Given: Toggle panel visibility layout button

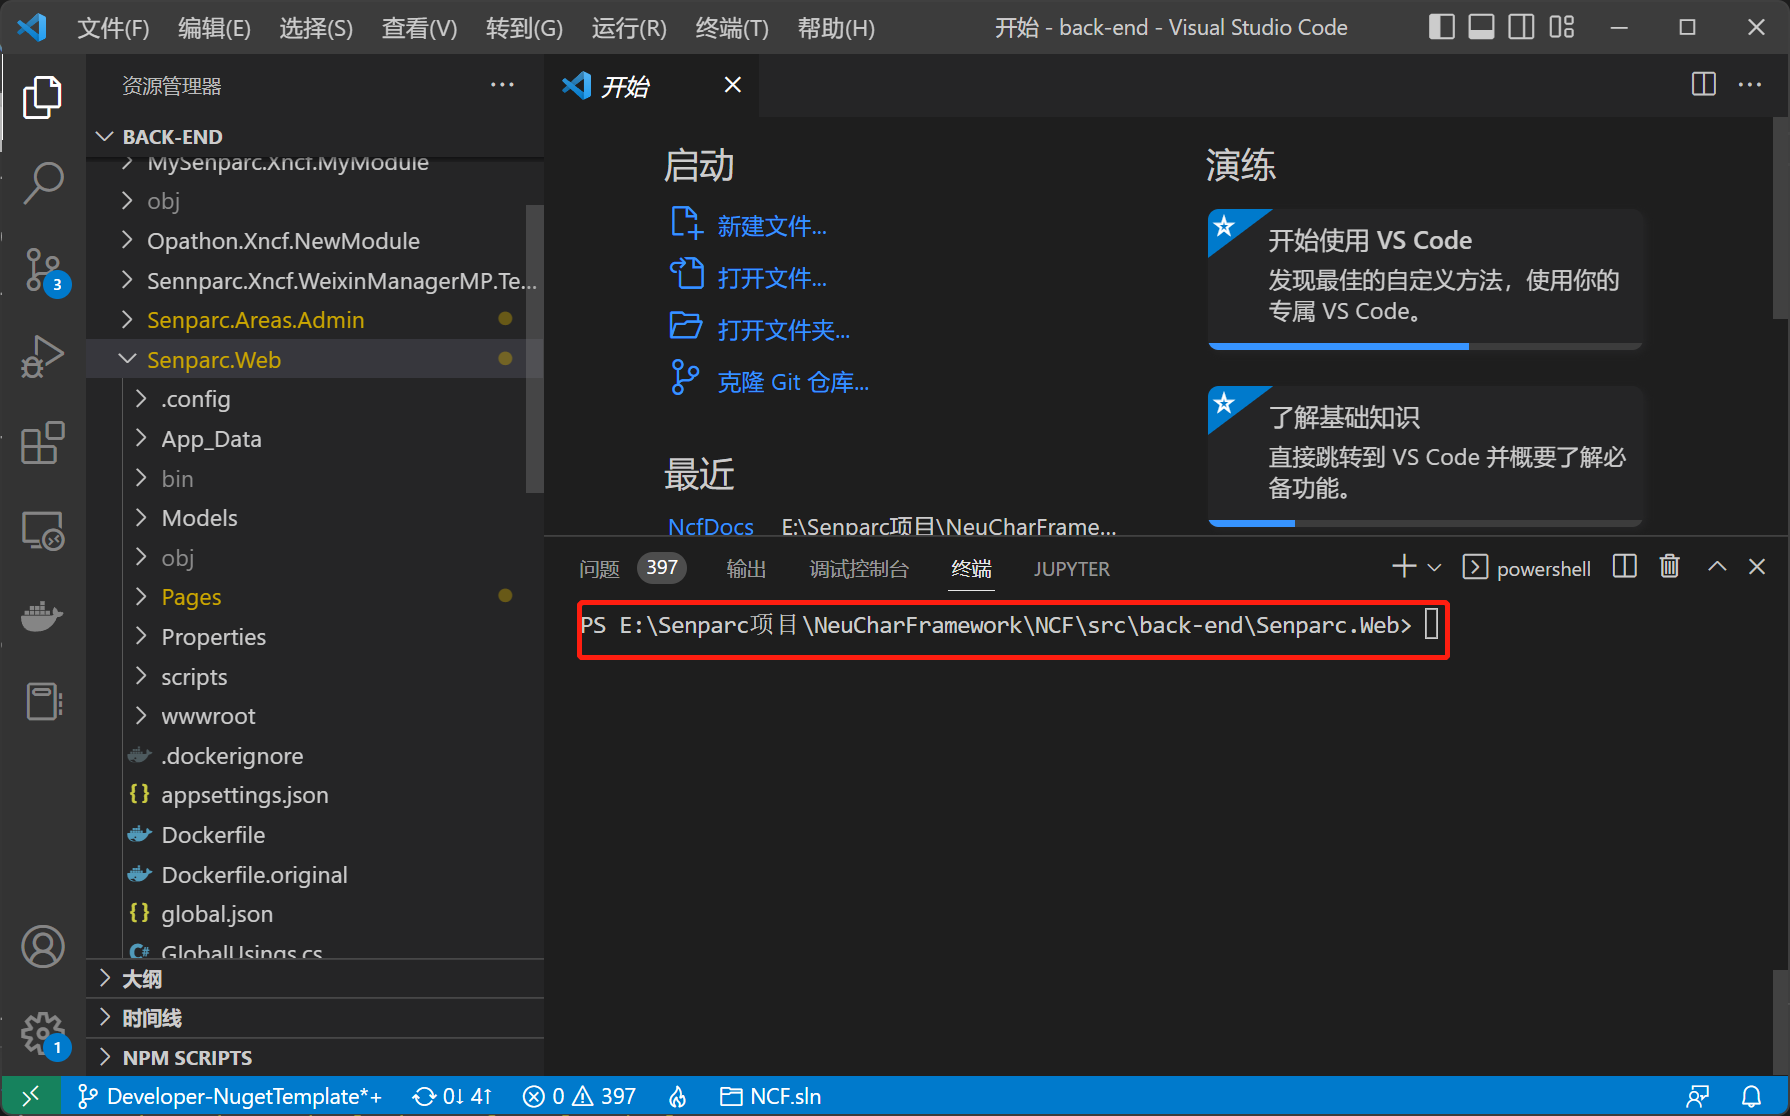Looking at the screenshot, I should pyautogui.click(x=1481, y=27).
